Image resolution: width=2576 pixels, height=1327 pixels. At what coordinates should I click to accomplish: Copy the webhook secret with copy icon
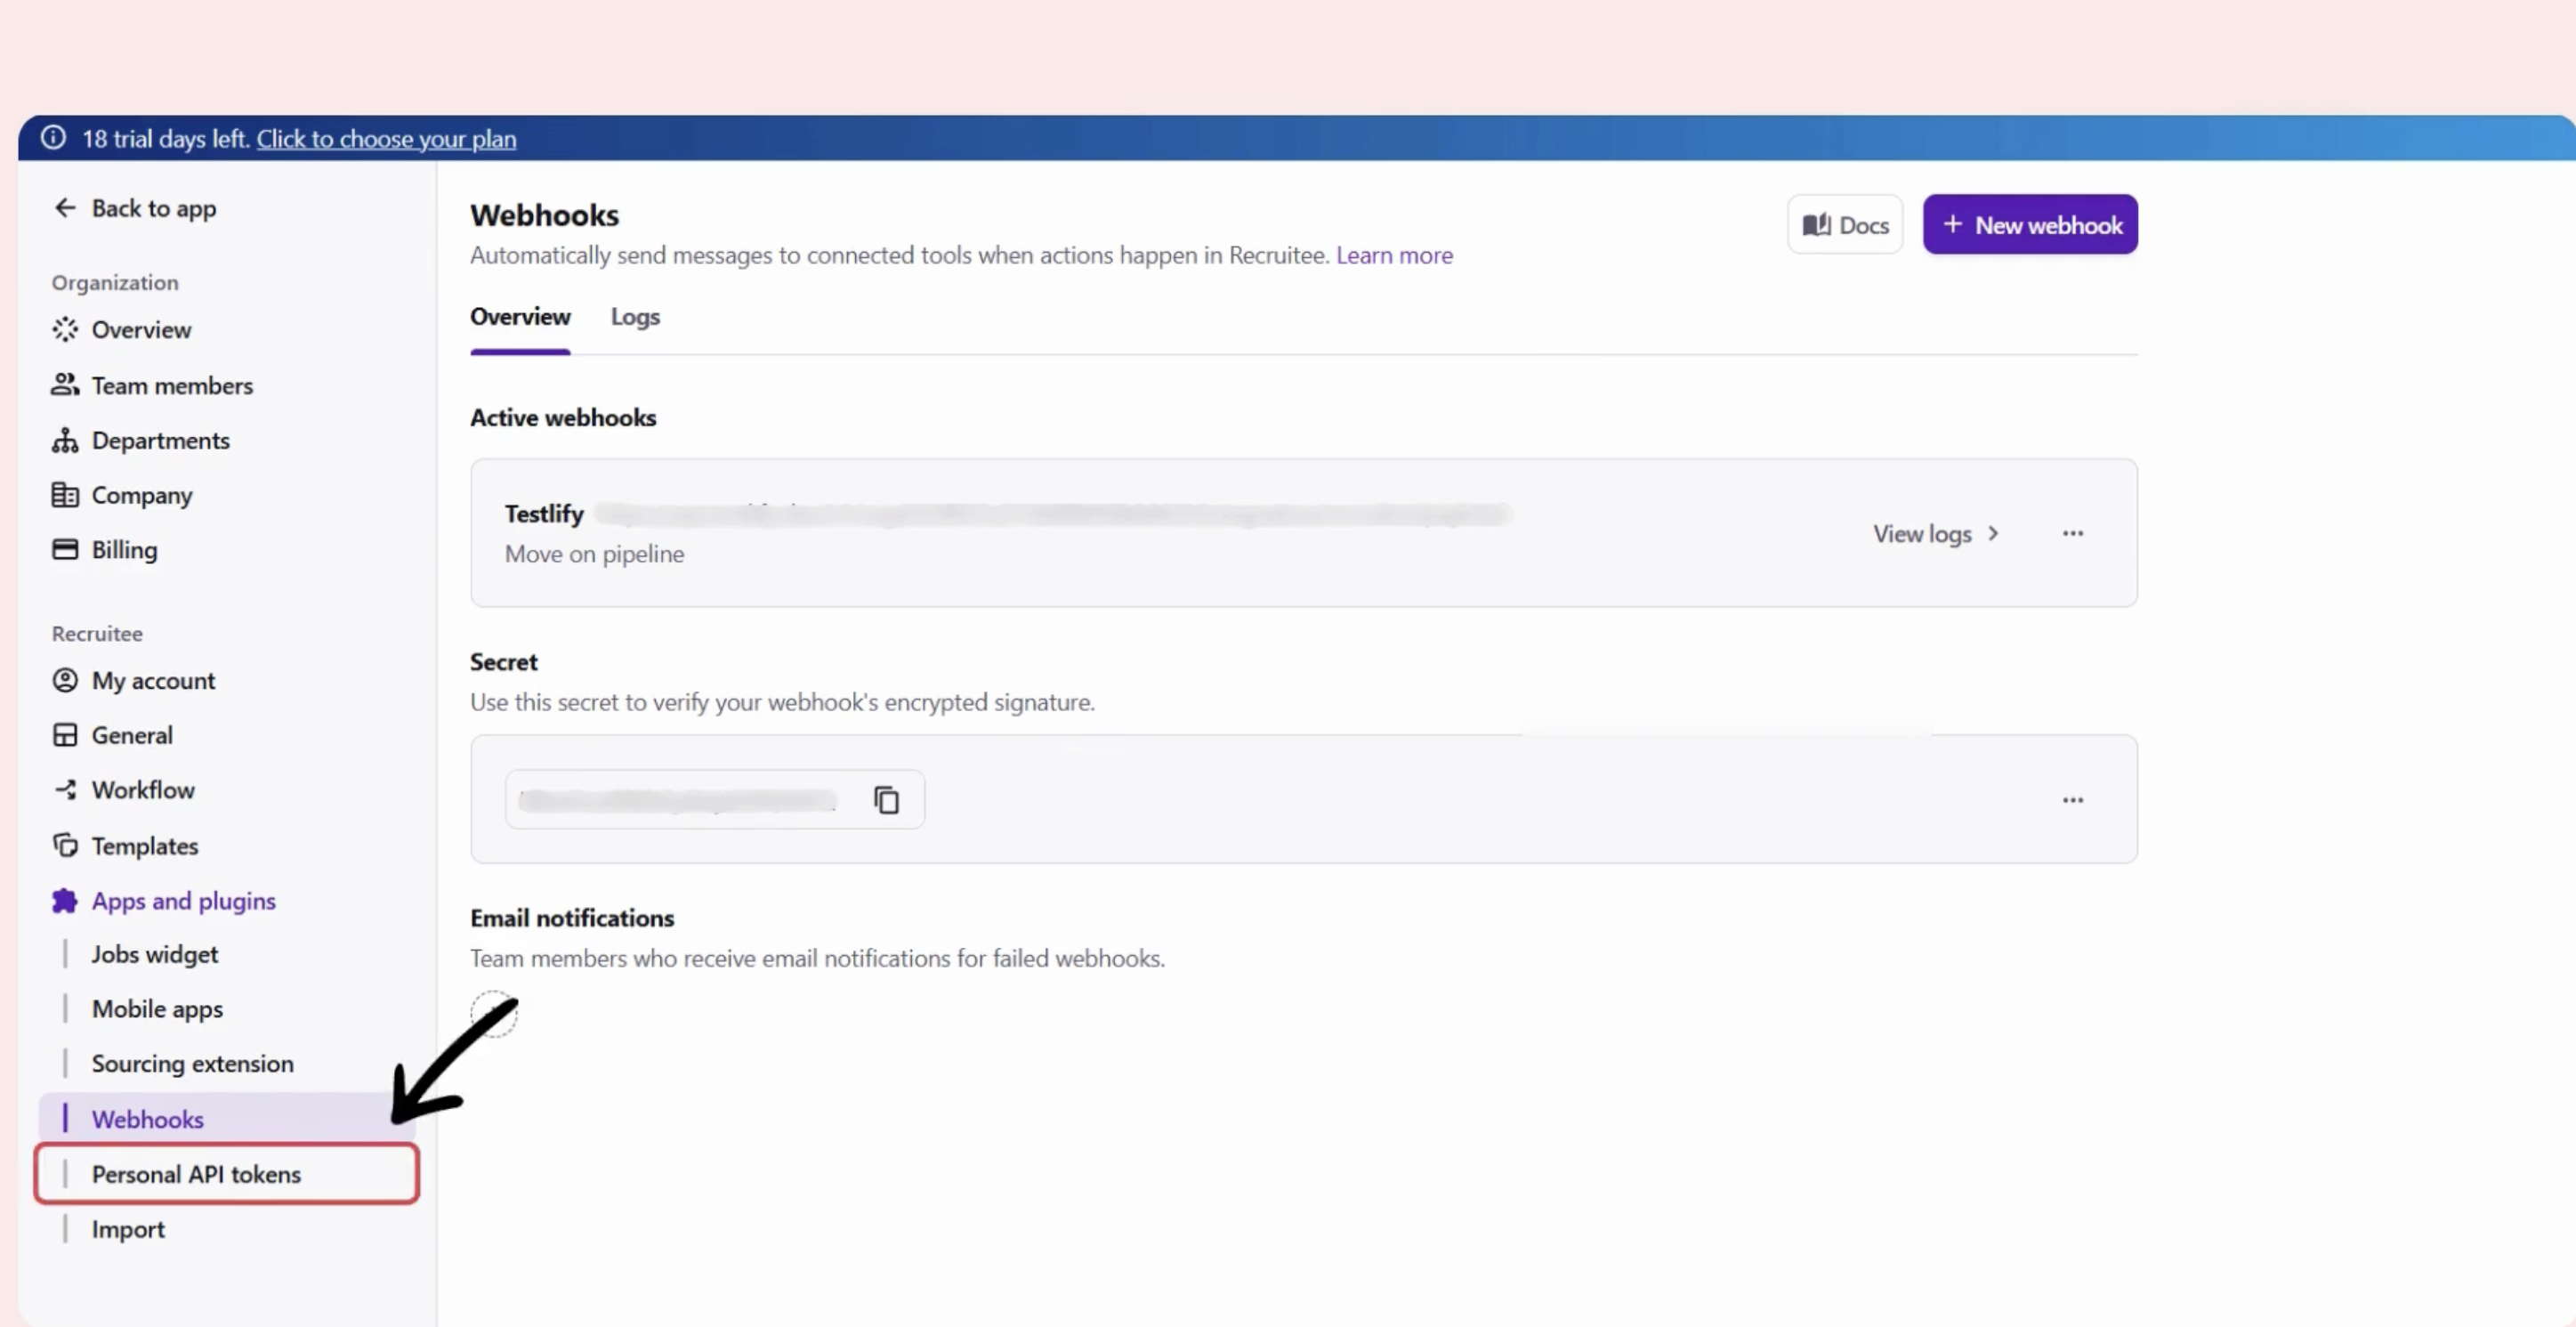click(x=886, y=800)
